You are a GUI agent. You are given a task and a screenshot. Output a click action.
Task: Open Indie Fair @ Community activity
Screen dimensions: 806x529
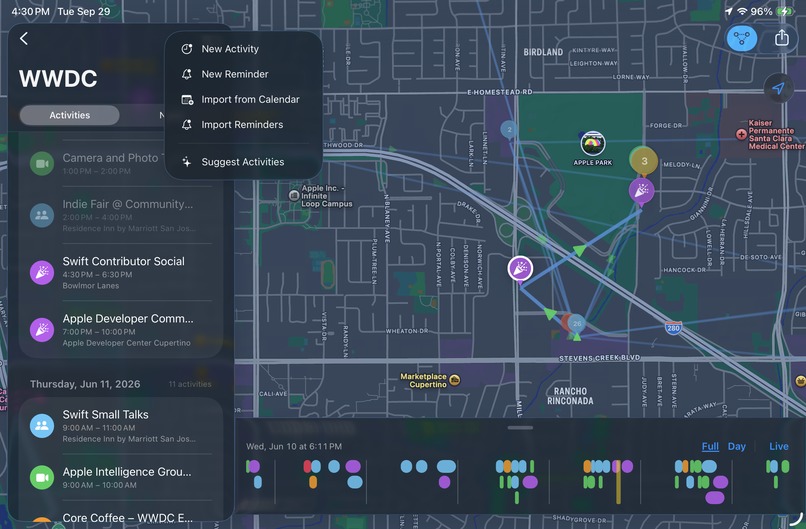tap(120, 215)
